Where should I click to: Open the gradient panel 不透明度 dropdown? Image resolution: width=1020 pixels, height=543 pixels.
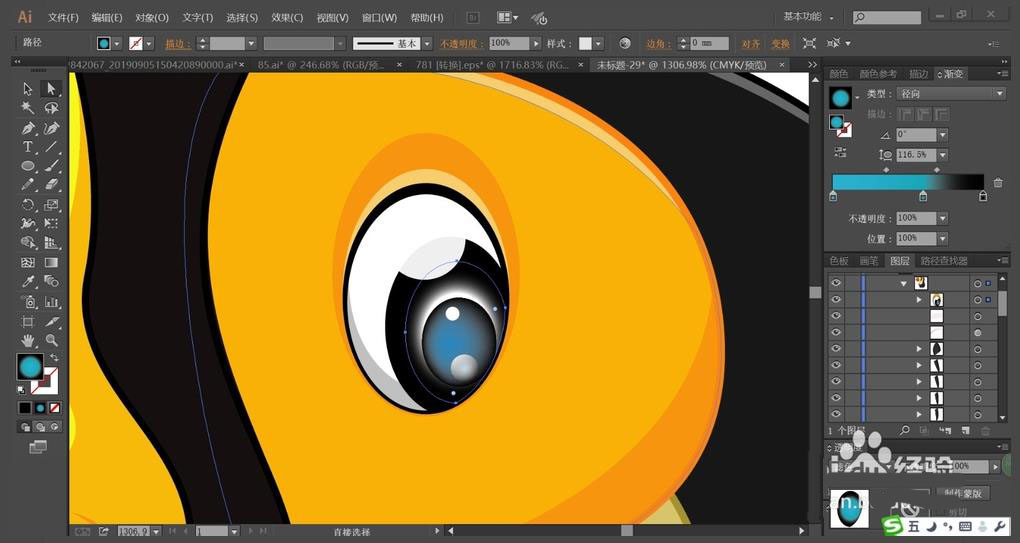[943, 219]
